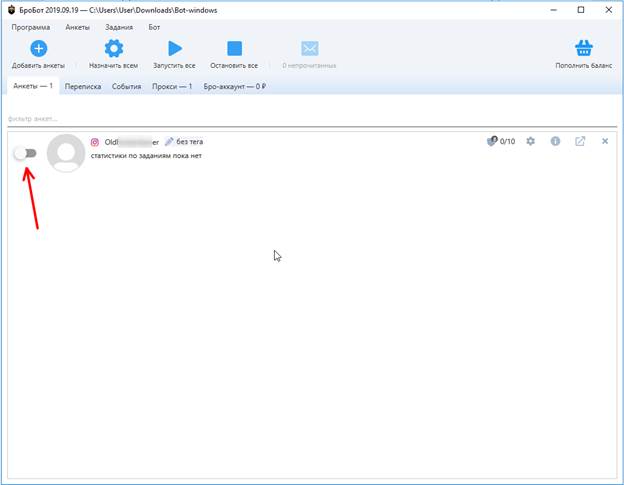
Task: Open profile settings gear in row
Action: pos(530,141)
